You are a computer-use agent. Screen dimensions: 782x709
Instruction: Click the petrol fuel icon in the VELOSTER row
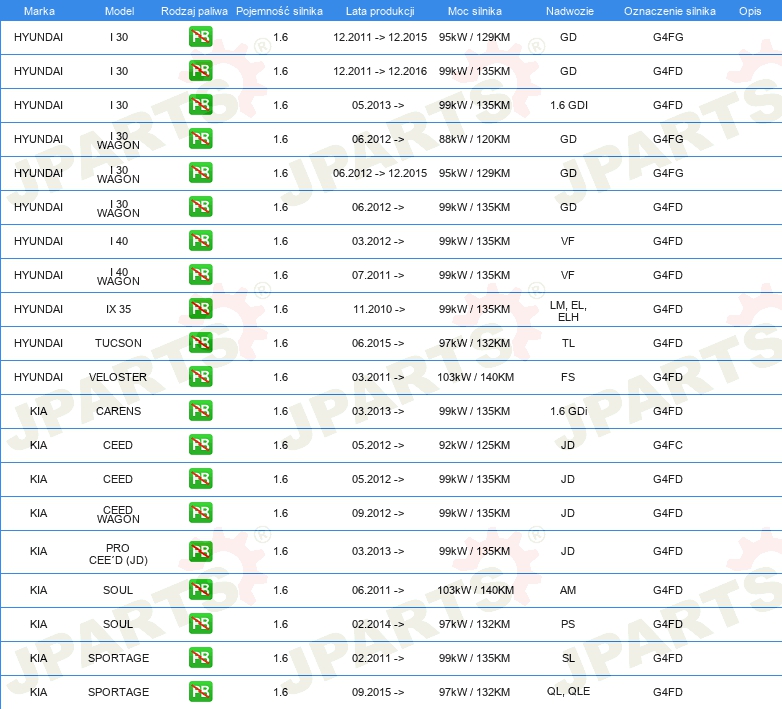200,376
